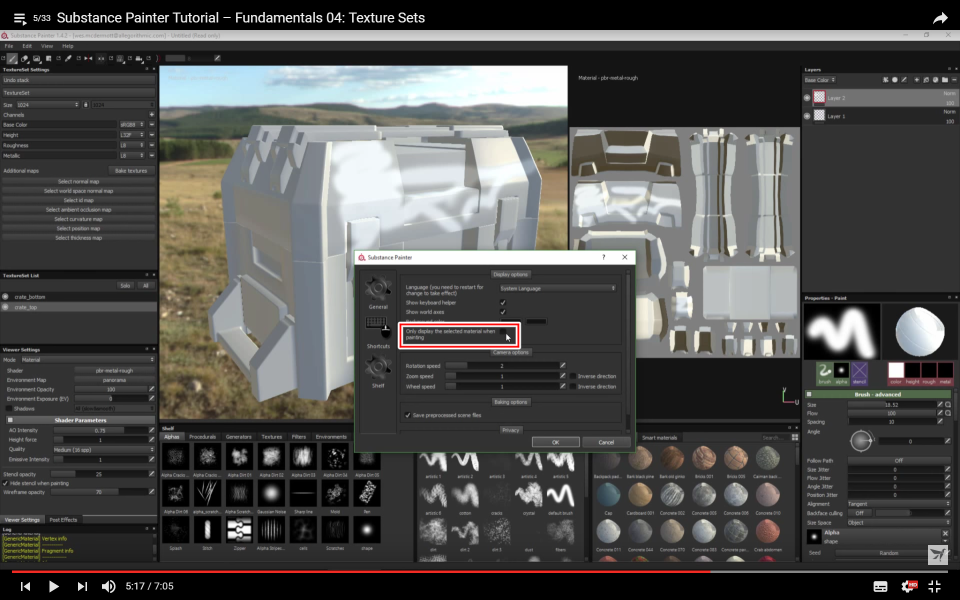Open YouTube settings gear with HD badge
The height and width of the screenshot is (600, 960).
909,586
